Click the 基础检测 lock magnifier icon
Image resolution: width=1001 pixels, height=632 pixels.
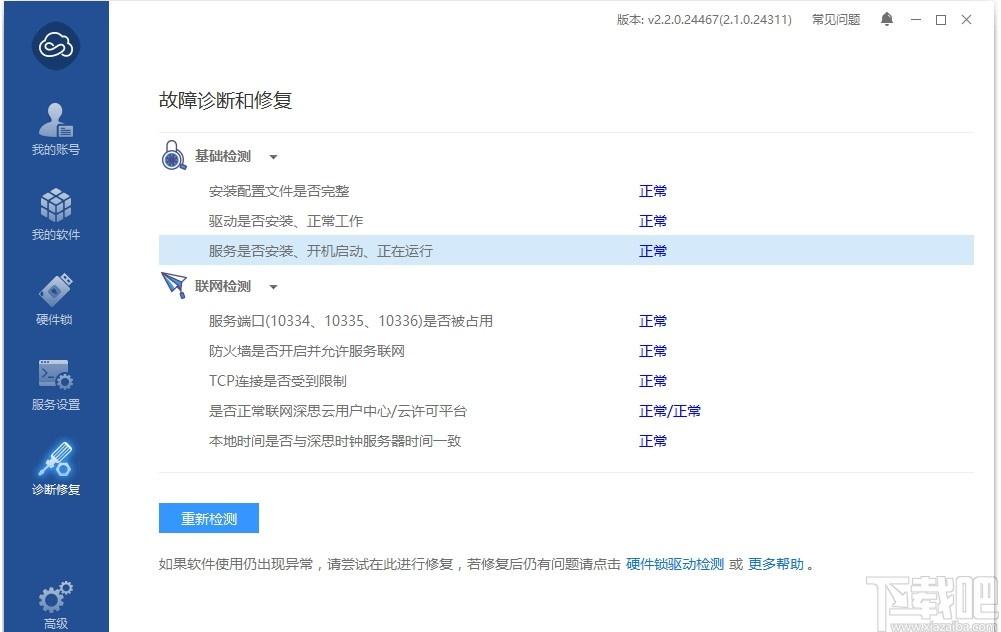pos(173,155)
